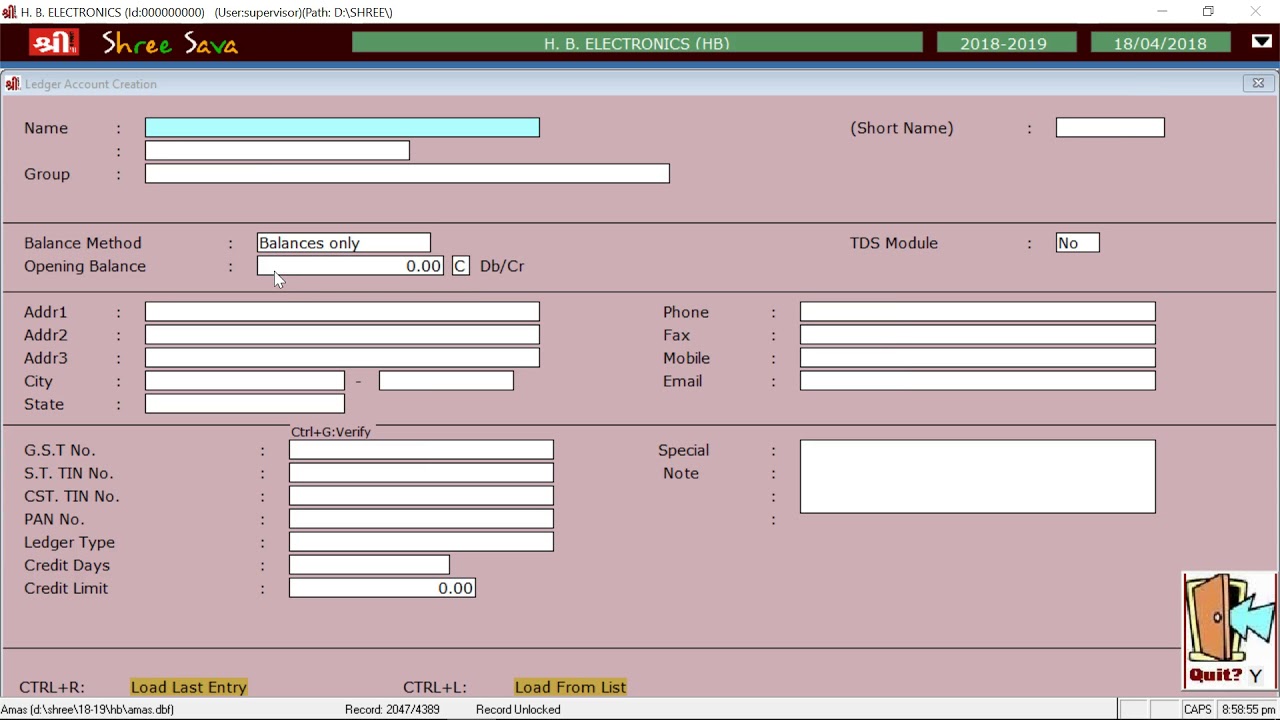Click the Addr2 input field
The height and width of the screenshot is (720, 1280).
point(342,335)
